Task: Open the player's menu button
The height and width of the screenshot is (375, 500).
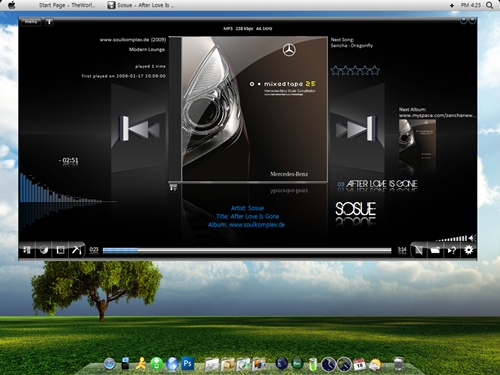Action: point(31,22)
